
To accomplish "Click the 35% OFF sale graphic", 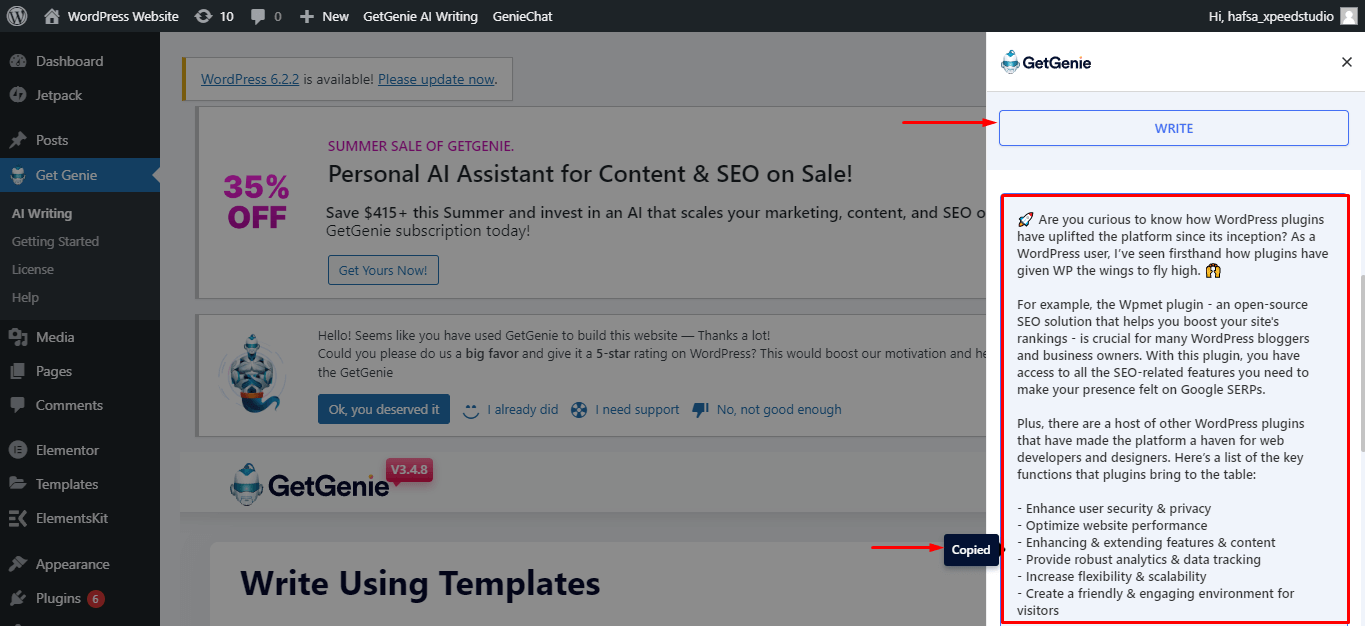I will coord(257,202).
